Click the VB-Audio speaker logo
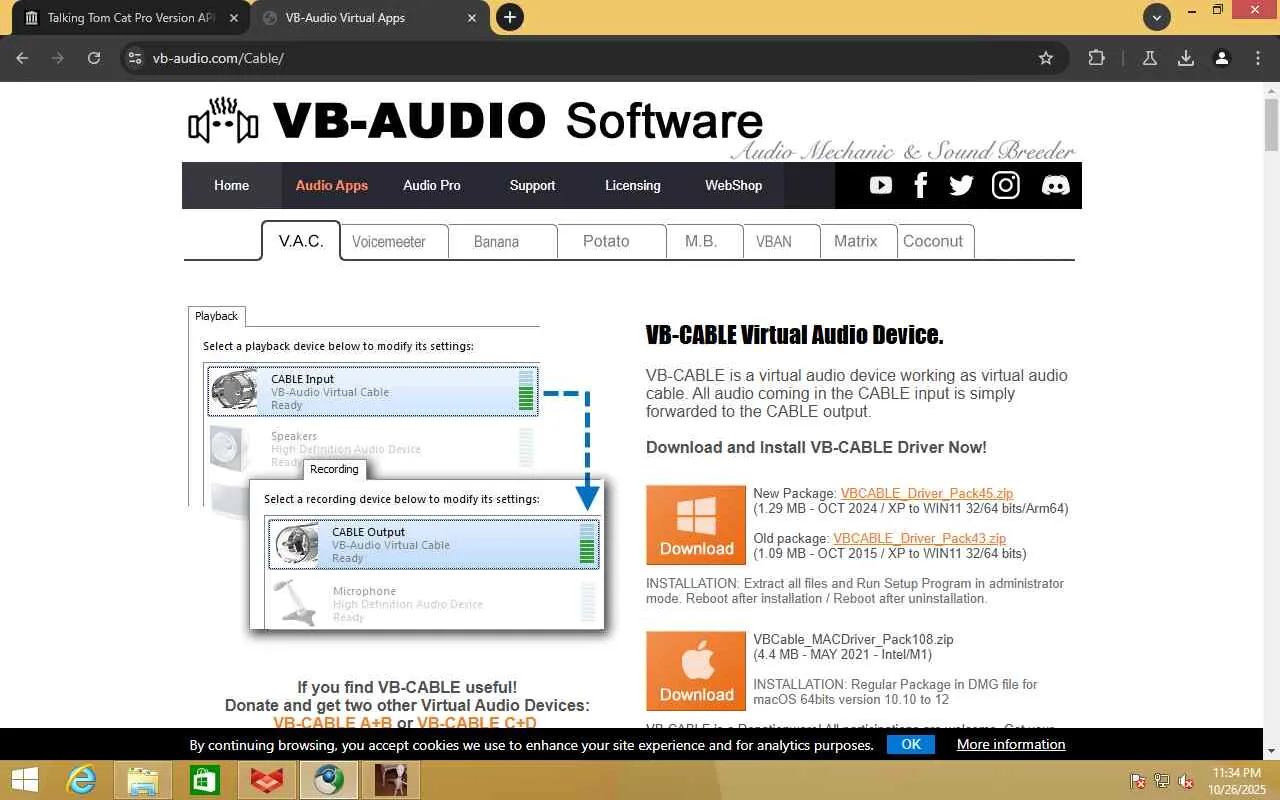The image size is (1280, 800). 223,122
